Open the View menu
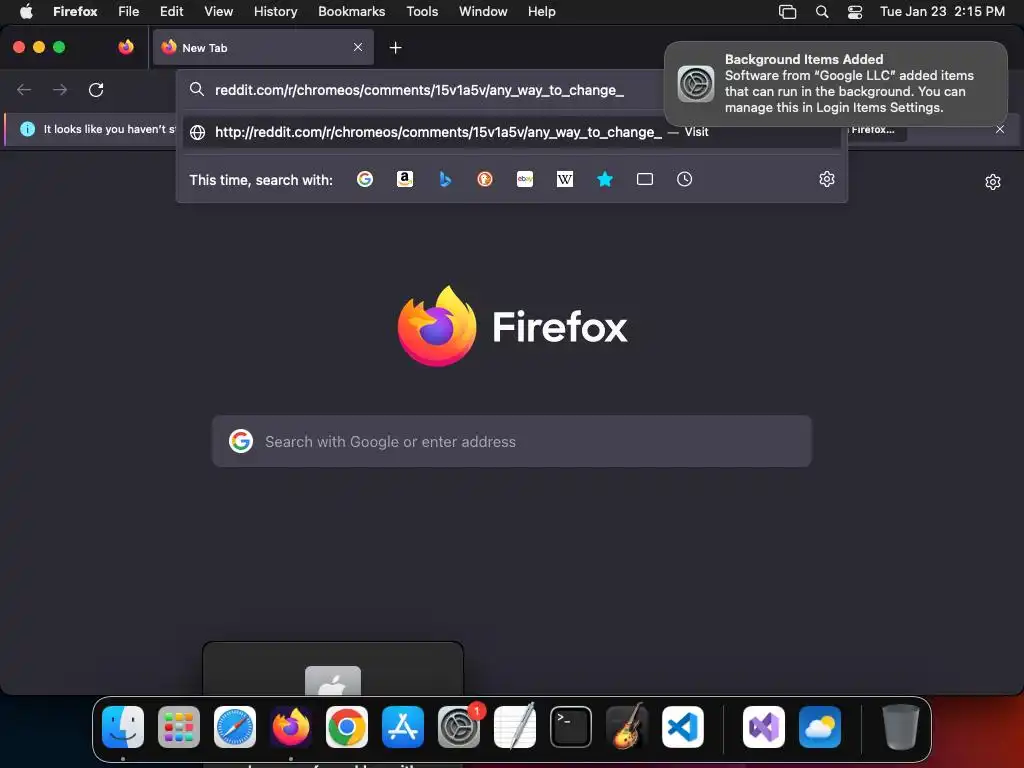1024x768 pixels. pyautogui.click(x=218, y=11)
